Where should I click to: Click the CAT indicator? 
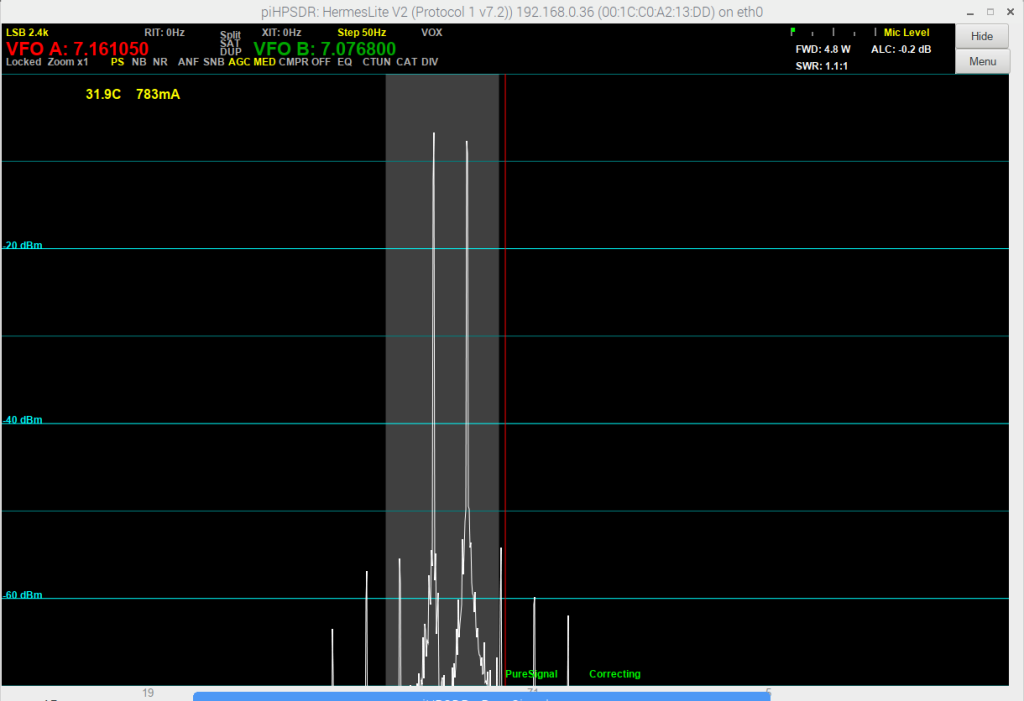coord(406,62)
